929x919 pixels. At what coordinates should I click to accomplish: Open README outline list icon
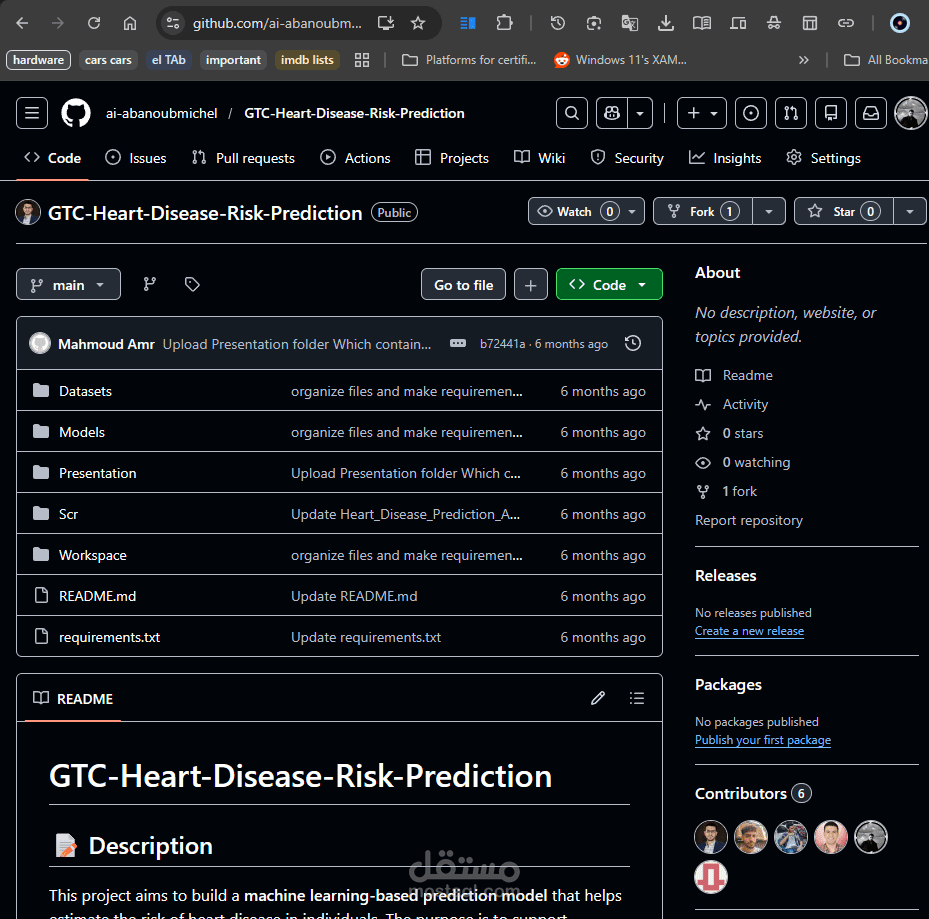click(x=637, y=698)
